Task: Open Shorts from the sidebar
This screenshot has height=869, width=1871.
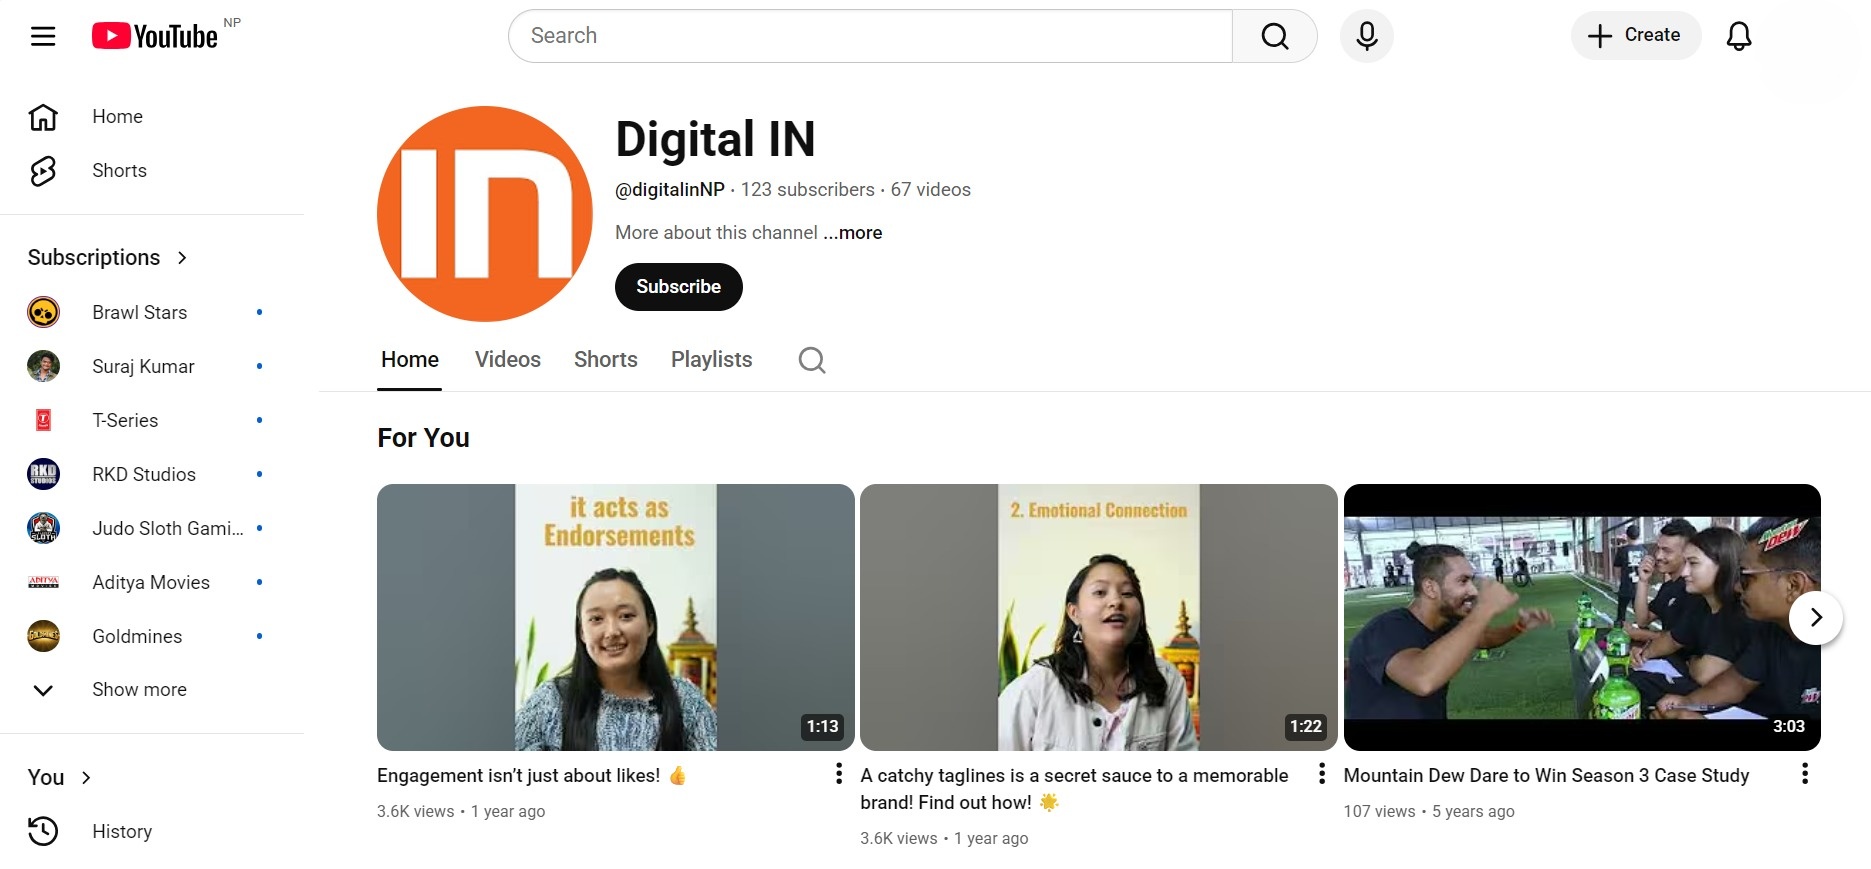Action: point(119,171)
